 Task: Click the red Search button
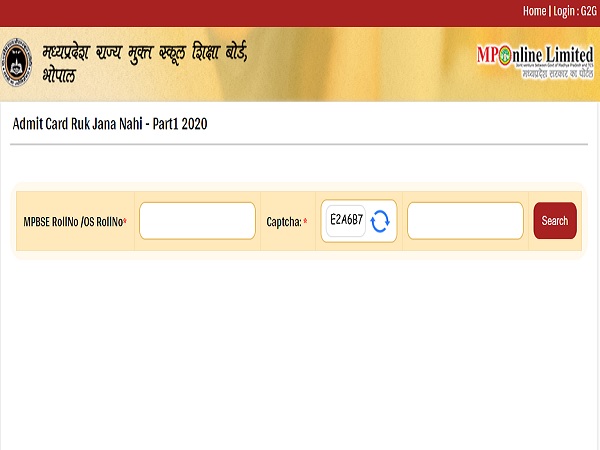[555, 221]
